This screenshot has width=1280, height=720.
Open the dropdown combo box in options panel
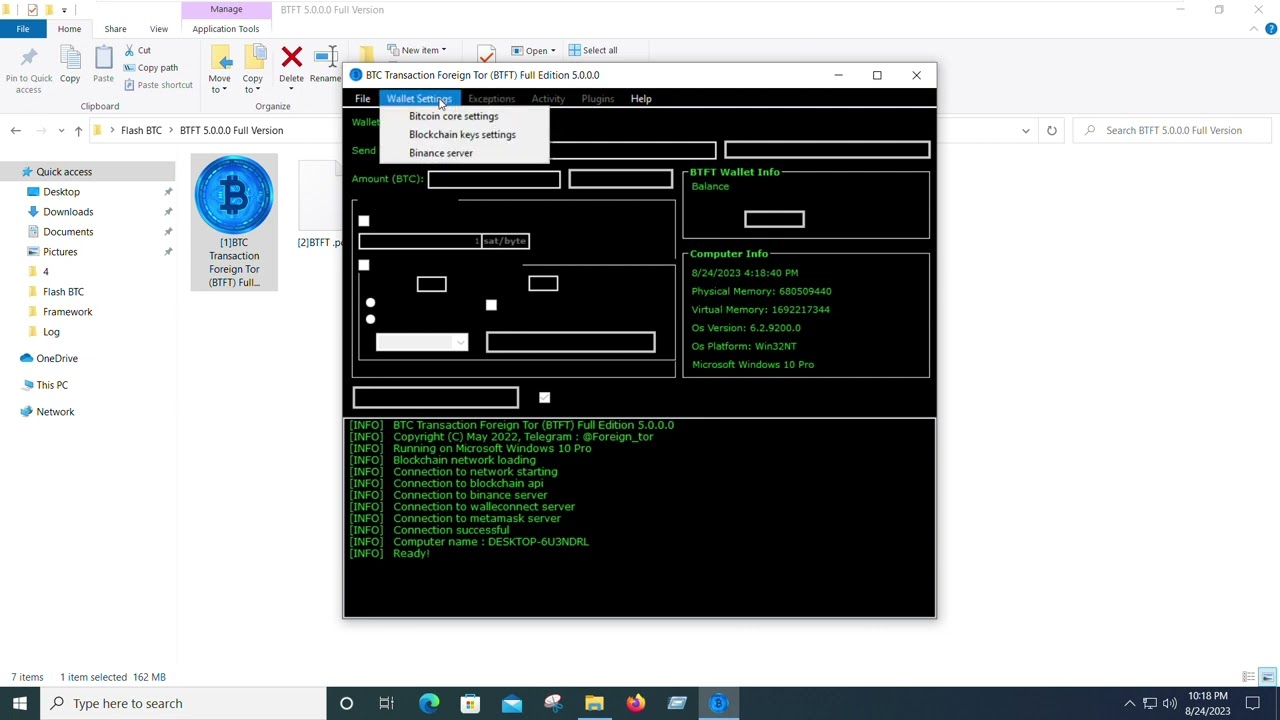pos(421,343)
